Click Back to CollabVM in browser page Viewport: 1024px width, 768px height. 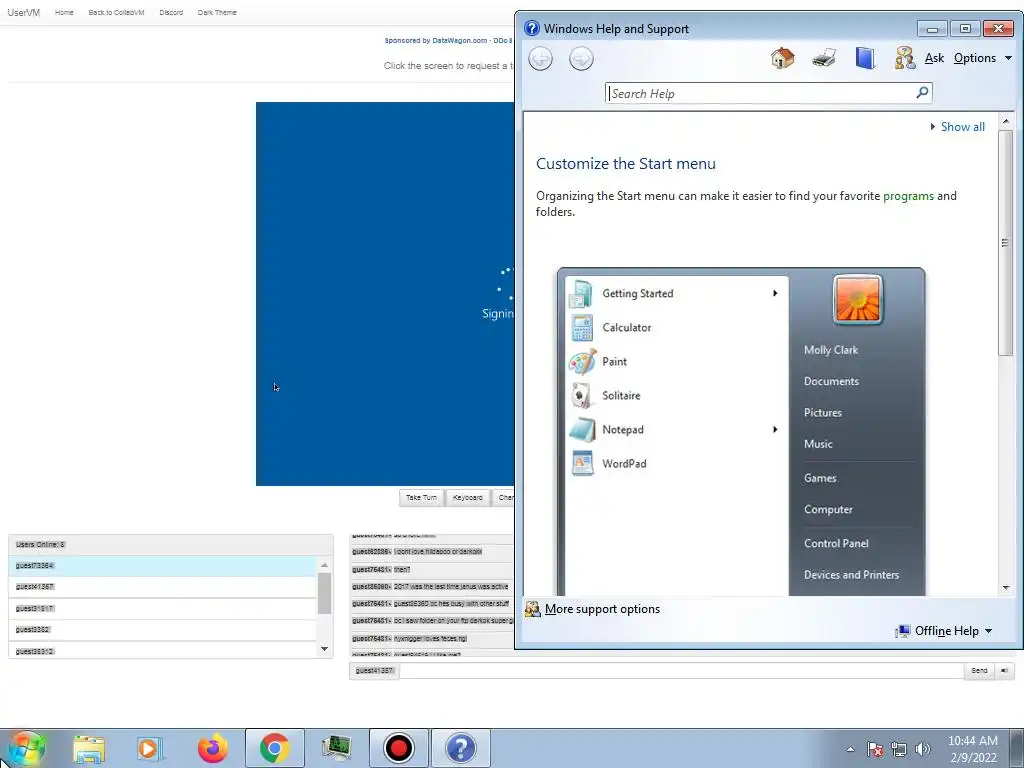(x=116, y=12)
